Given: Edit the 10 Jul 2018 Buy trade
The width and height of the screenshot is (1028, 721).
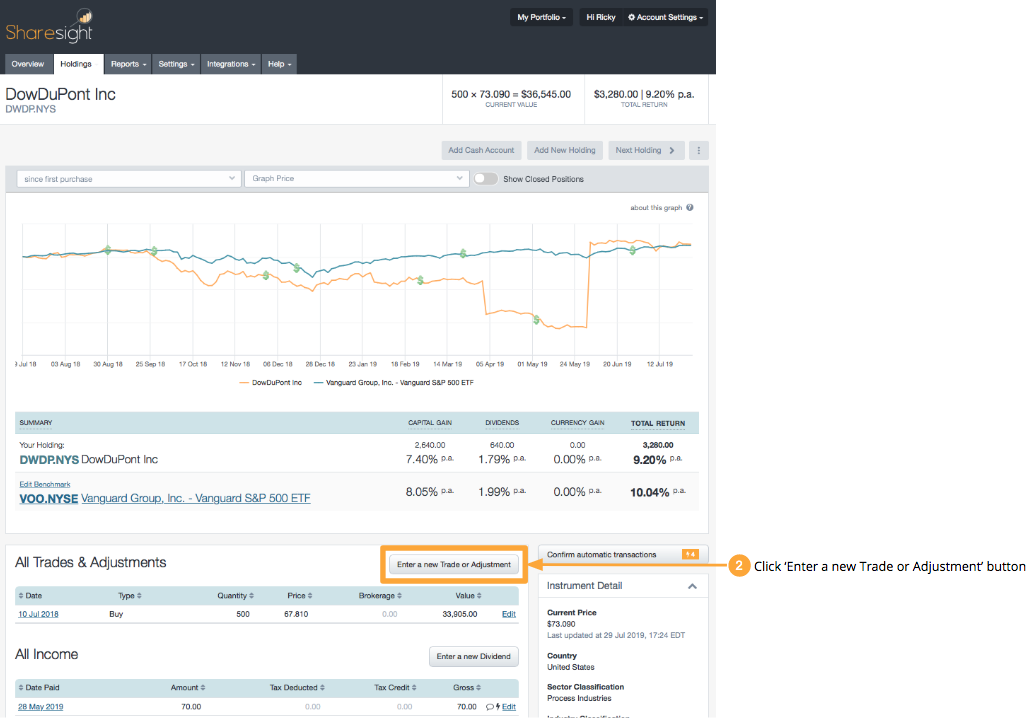Looking at the screenshot, I should pyautogui.click(x=509, y=614).
